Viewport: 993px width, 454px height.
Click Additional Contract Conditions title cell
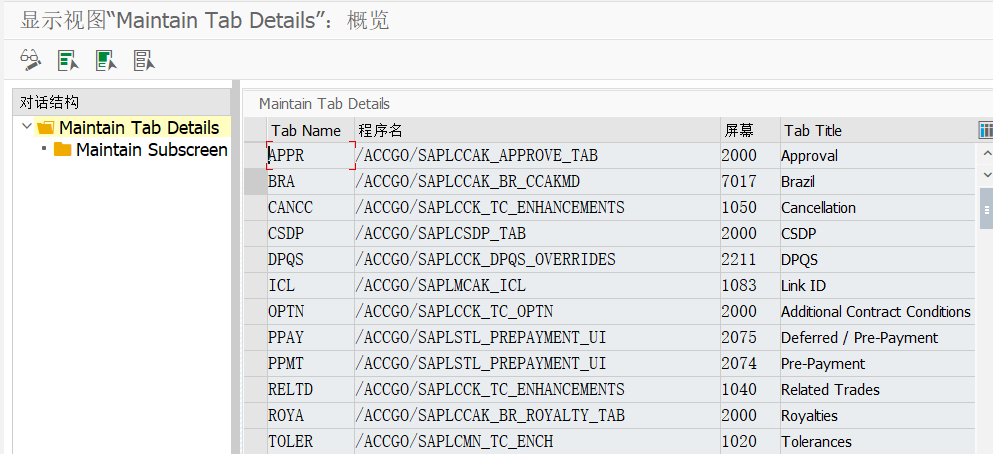click(878, 312)
